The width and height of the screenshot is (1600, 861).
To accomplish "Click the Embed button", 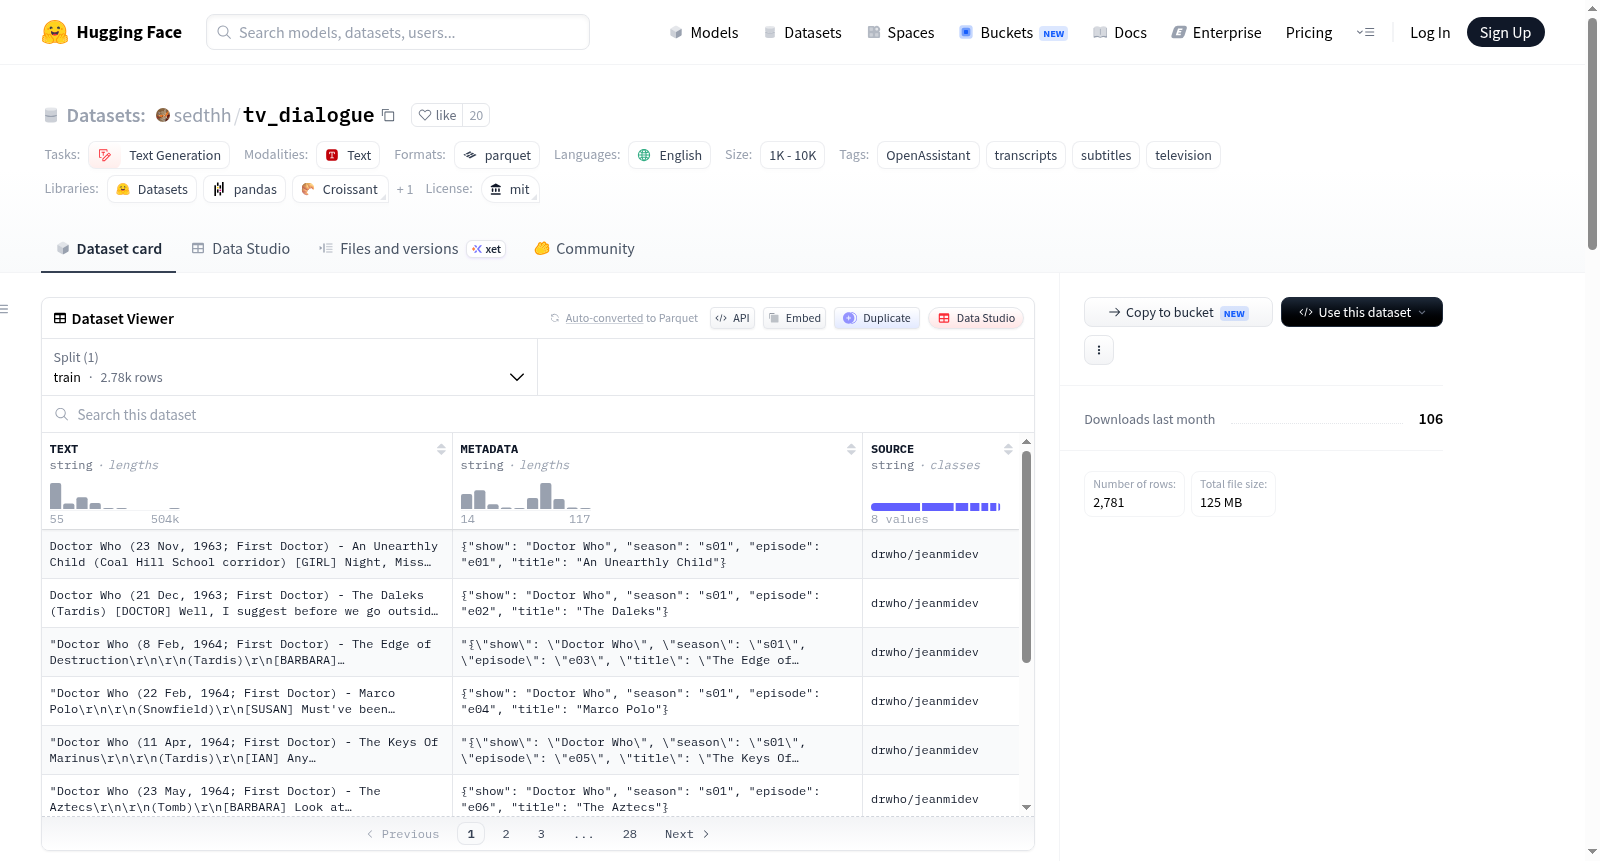I will coord(794,318).
